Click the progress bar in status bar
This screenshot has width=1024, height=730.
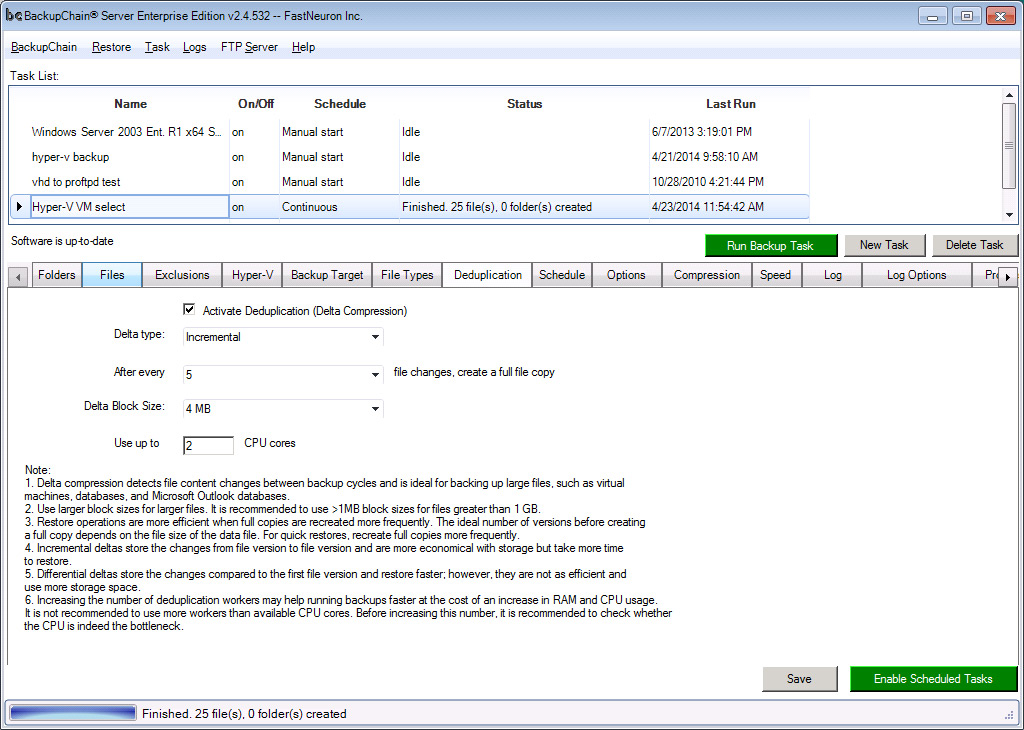click(x=73, y=713)
